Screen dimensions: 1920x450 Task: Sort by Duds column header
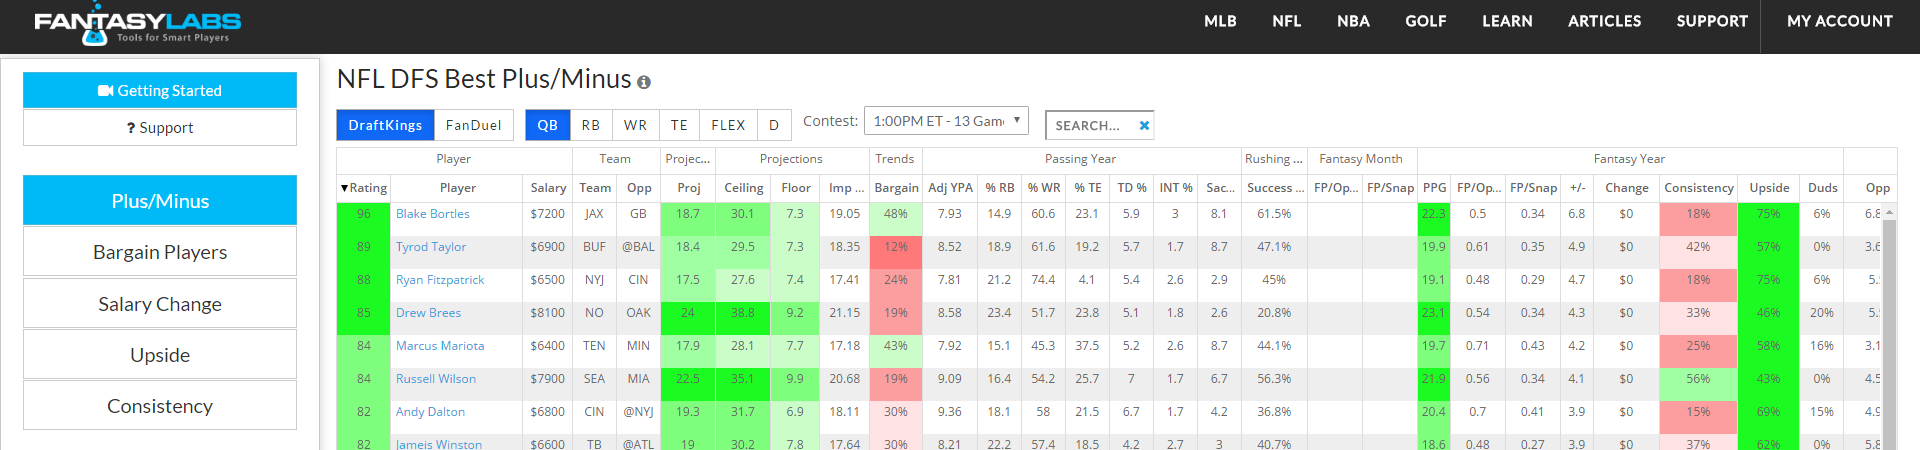pyautogui.click(x=1823, y=188)
